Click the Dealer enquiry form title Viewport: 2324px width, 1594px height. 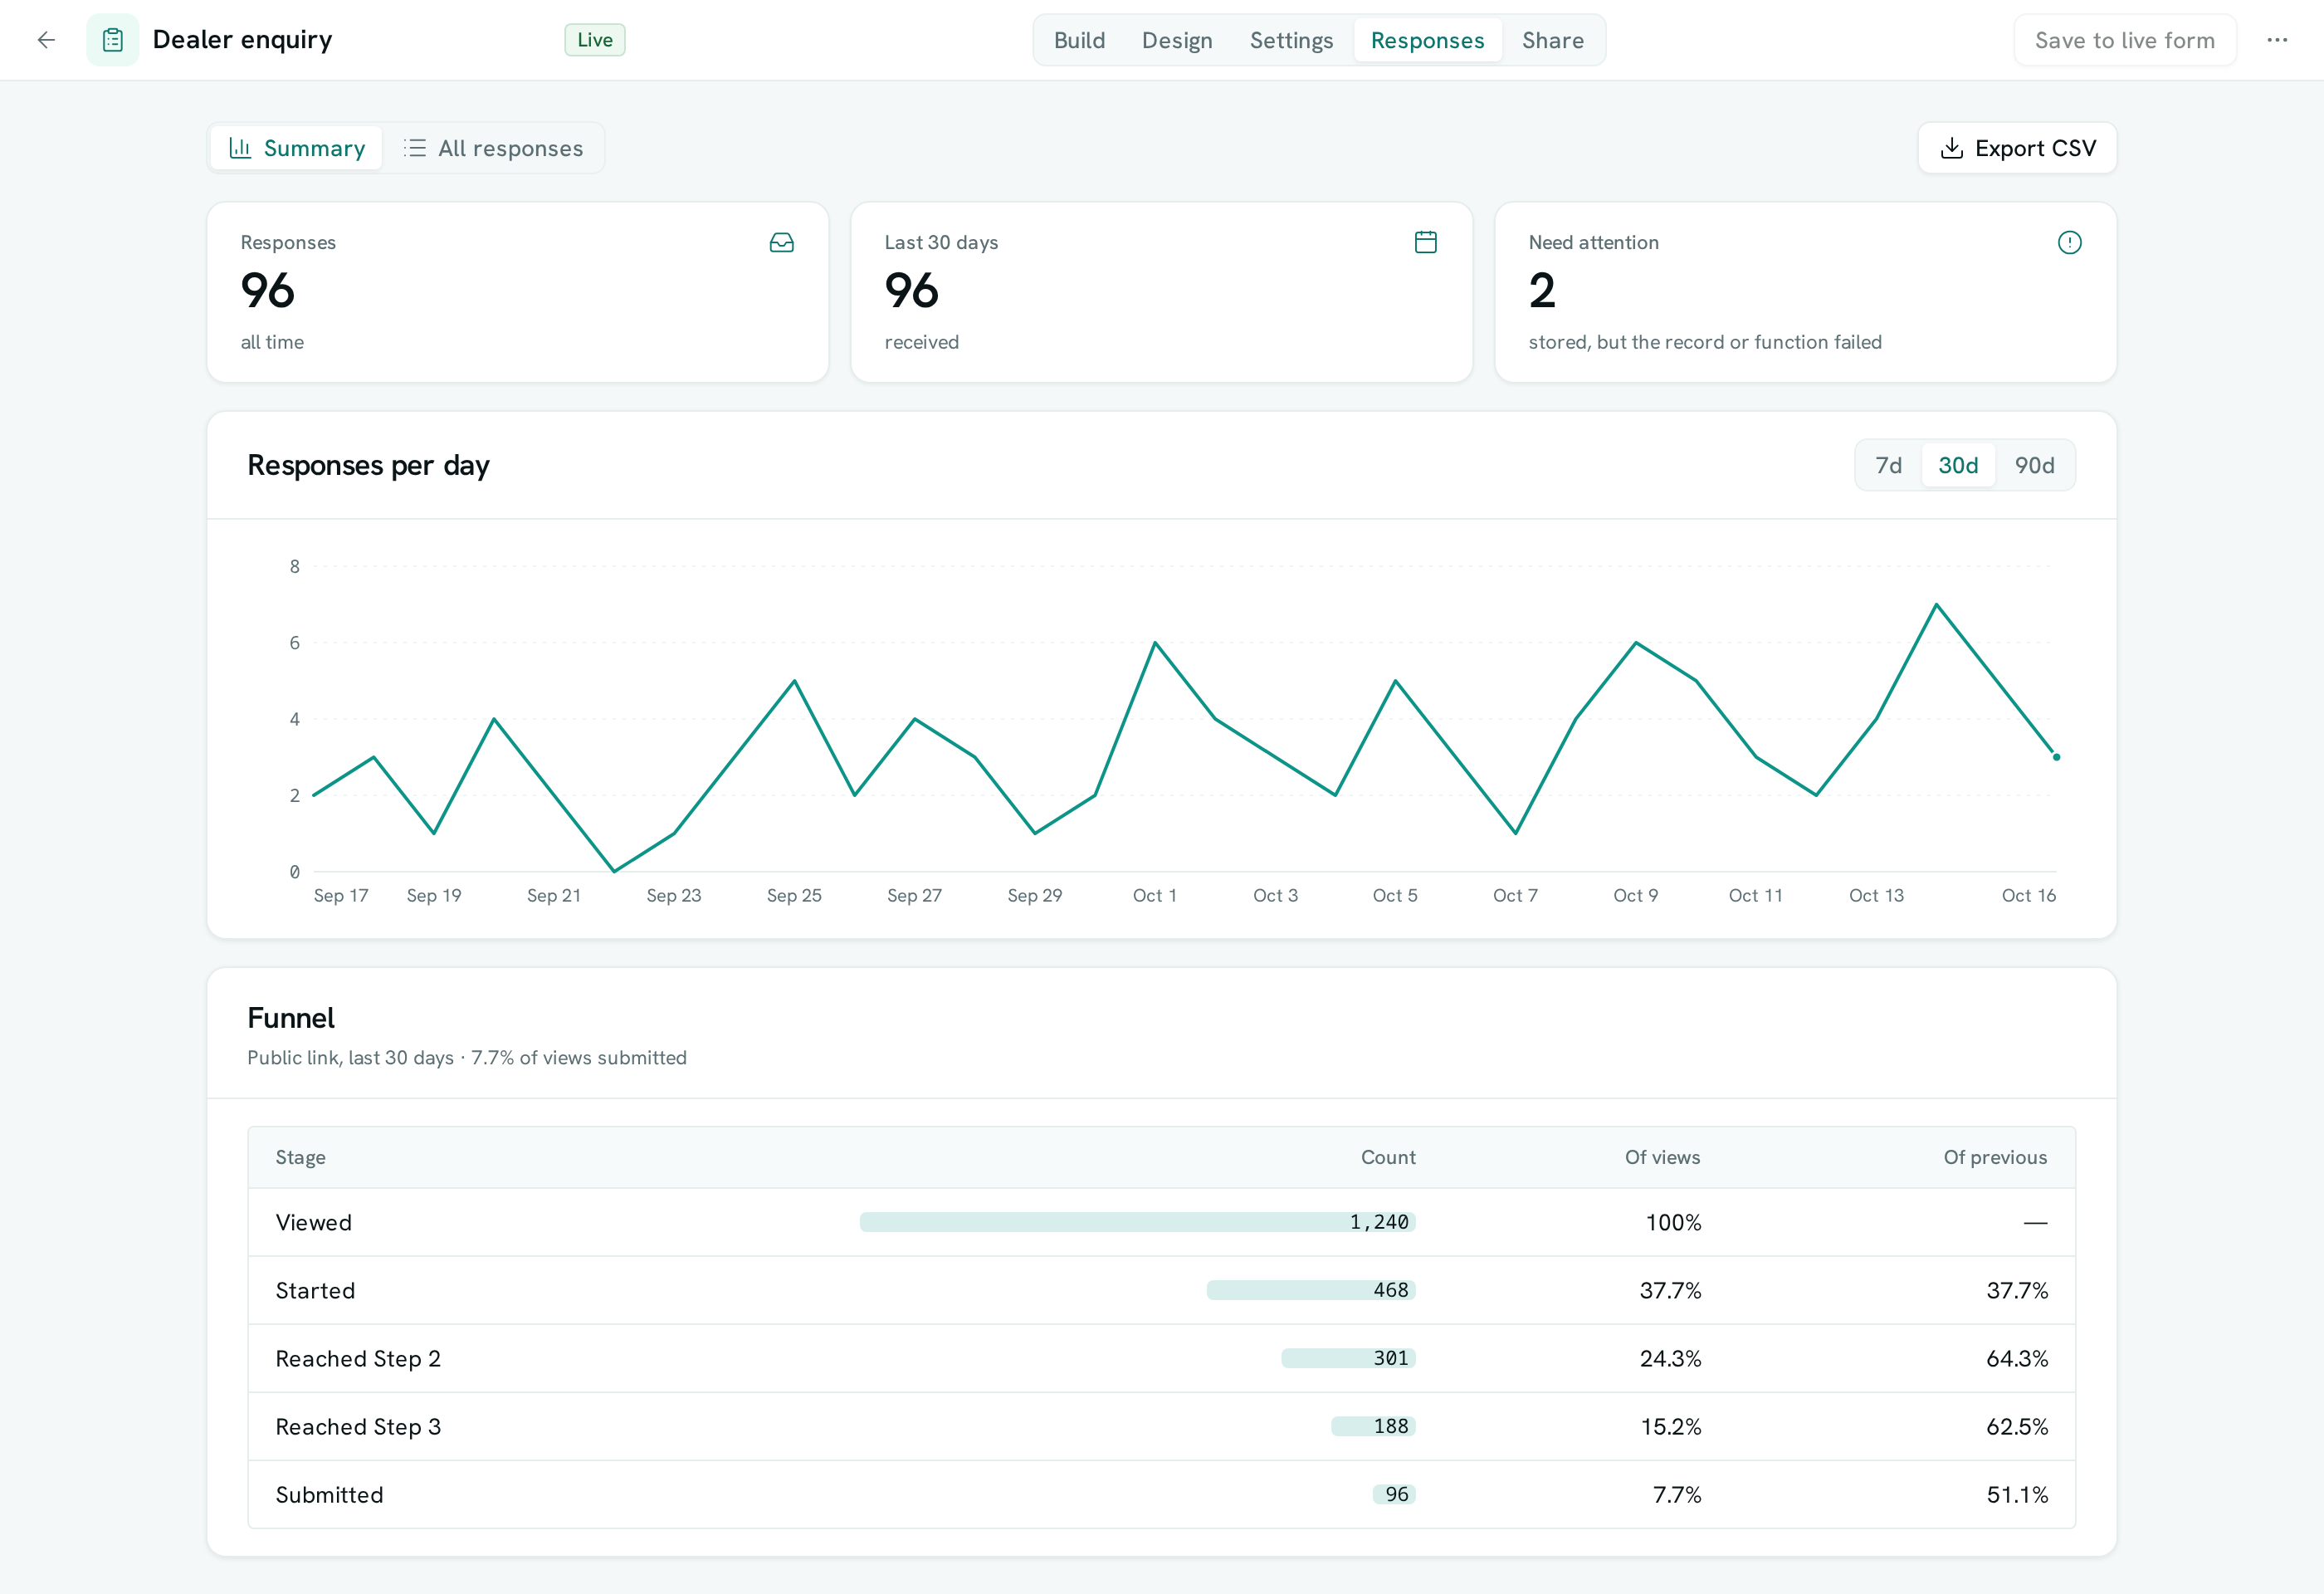(242, 40)
